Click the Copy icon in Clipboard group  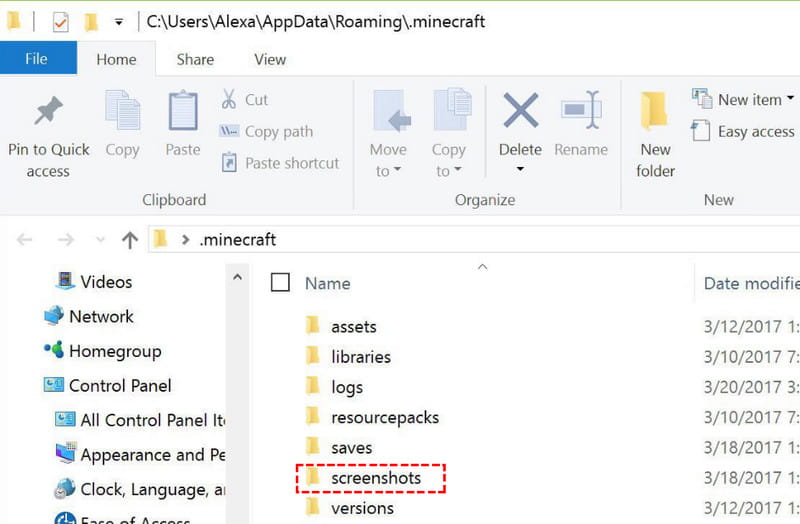pos(122,110)
